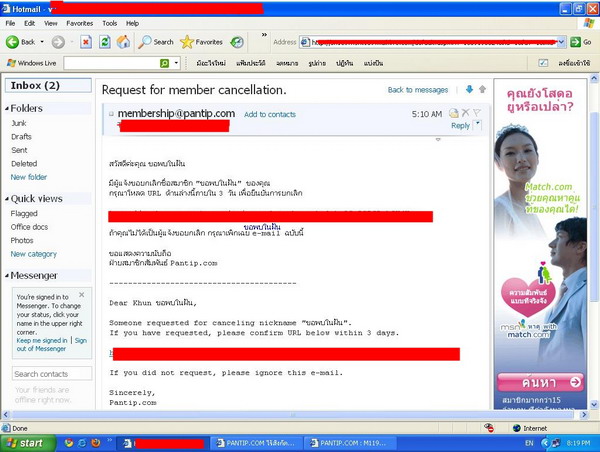Open the Deleted folder
The height and width of the screenshot is (452, 600).
(x=24, y=164)
